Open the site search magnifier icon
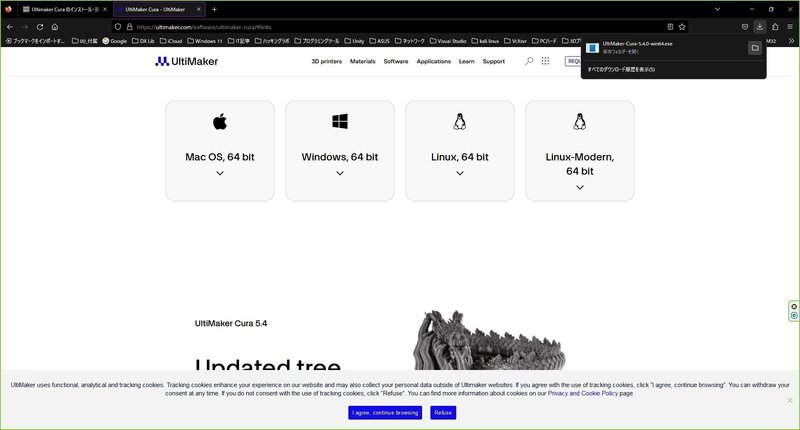 [529, 61]
